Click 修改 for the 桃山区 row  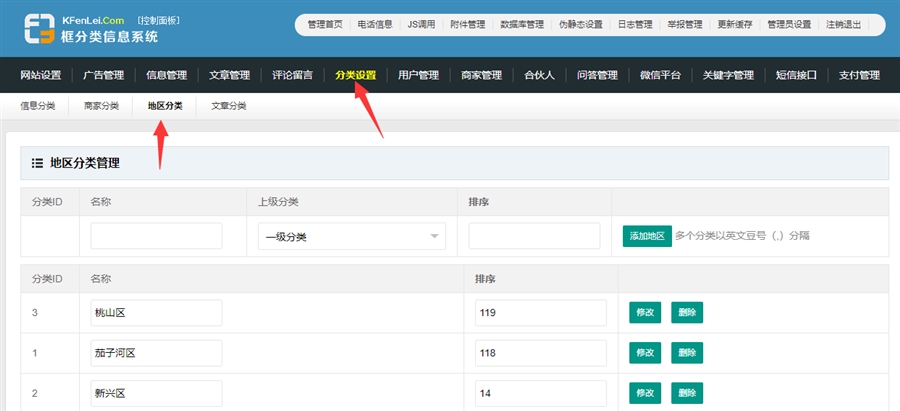click(644, 313)
